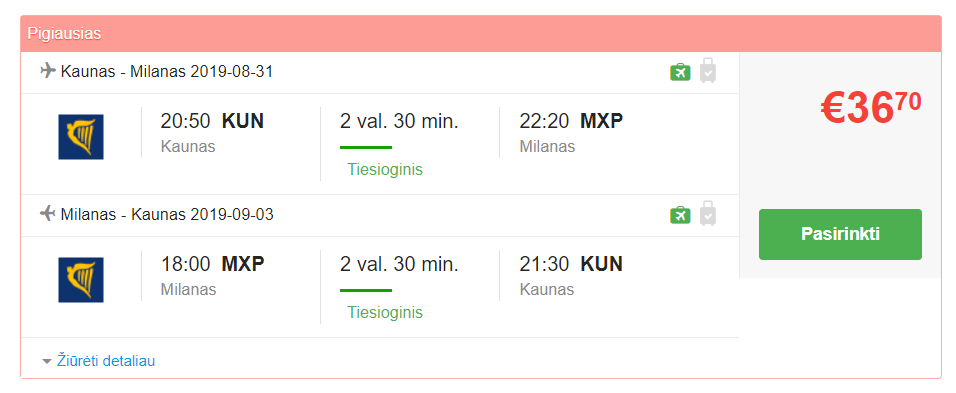Click the Kaunas - Milanas 2019-08-31 heading
This screenshot has height=393, width=956.
coord(167,72)
